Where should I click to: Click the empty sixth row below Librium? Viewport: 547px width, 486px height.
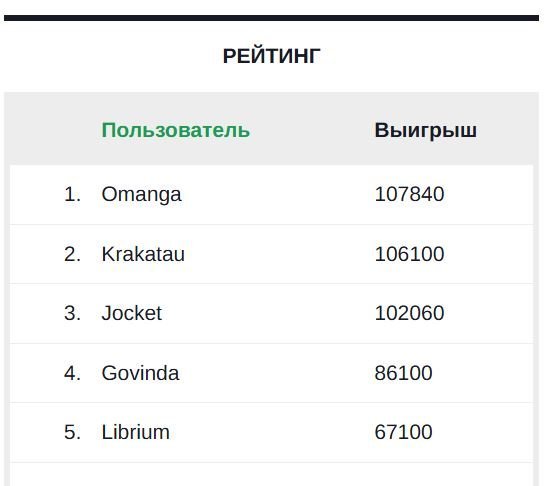[x=271, y=474]
